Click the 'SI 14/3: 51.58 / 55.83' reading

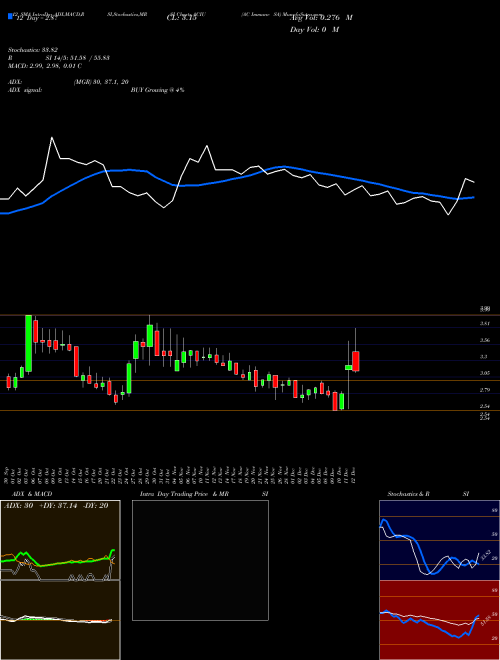(78, 58)
